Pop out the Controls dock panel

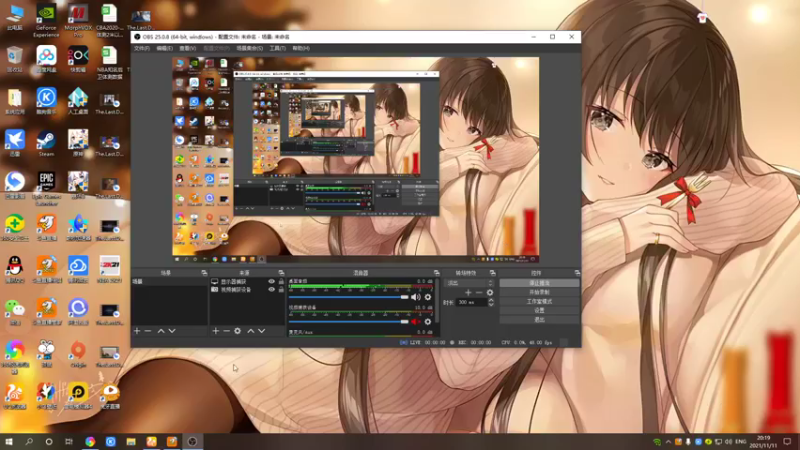click(x=577, y=273)
